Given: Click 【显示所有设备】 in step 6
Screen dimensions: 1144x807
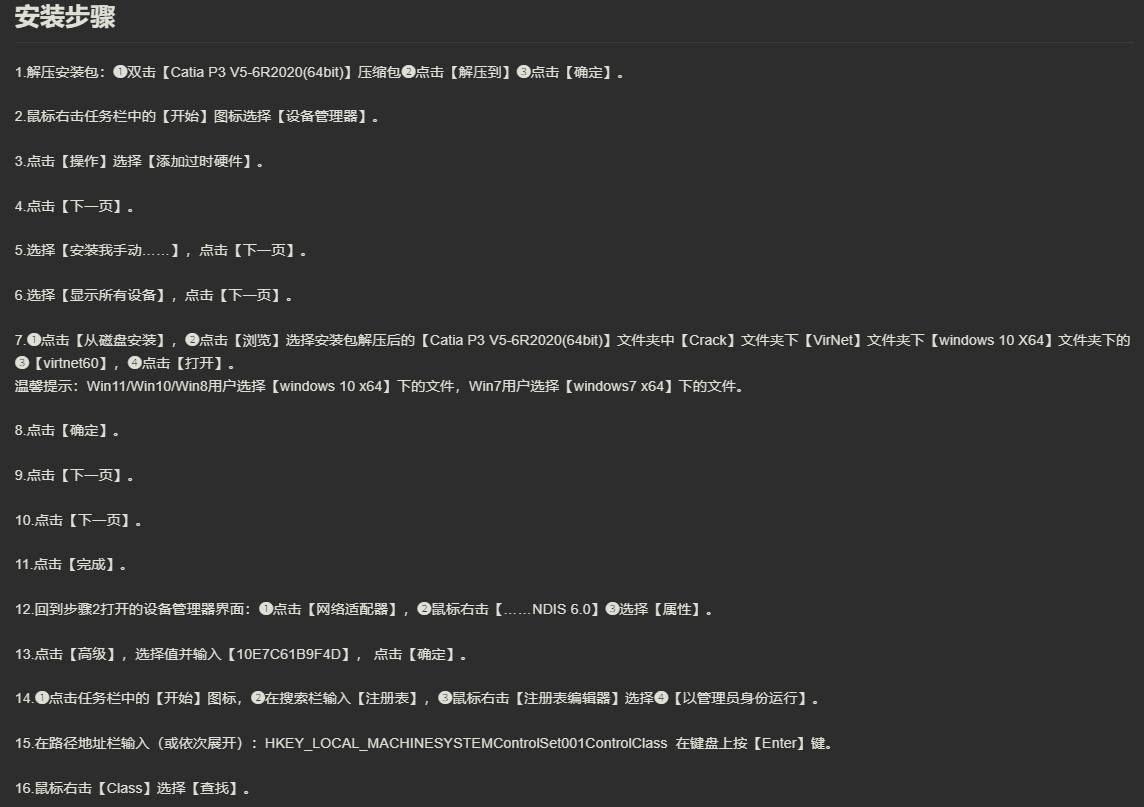Looking at the screenshot, I should point(112,296).
